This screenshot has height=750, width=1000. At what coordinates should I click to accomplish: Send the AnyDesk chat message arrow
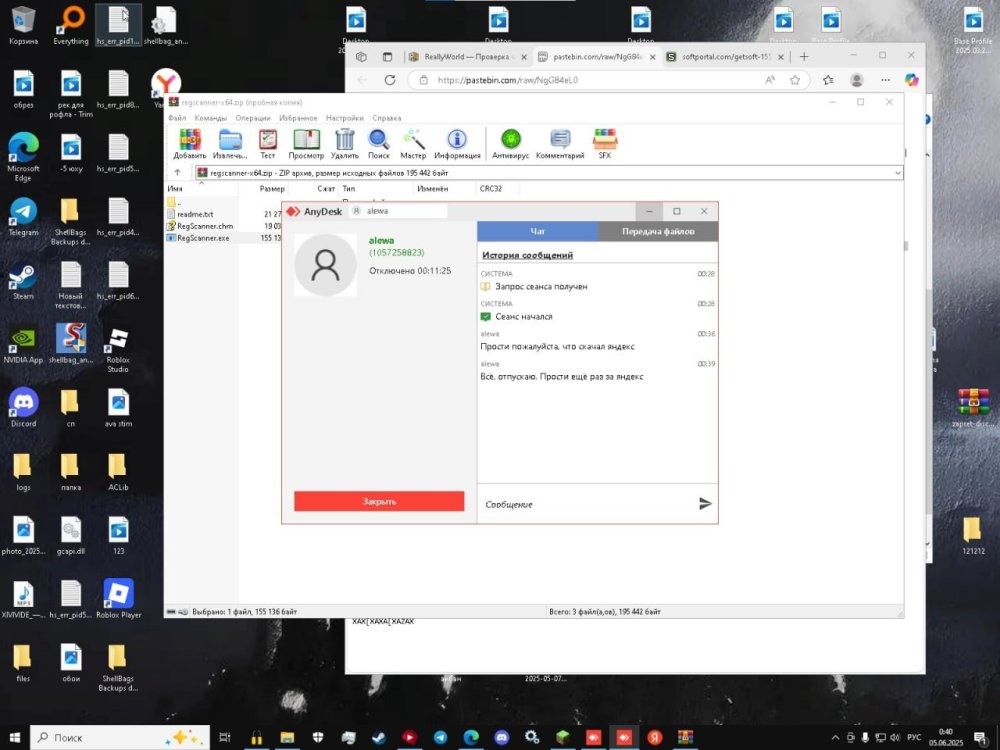tap(705, 504)
